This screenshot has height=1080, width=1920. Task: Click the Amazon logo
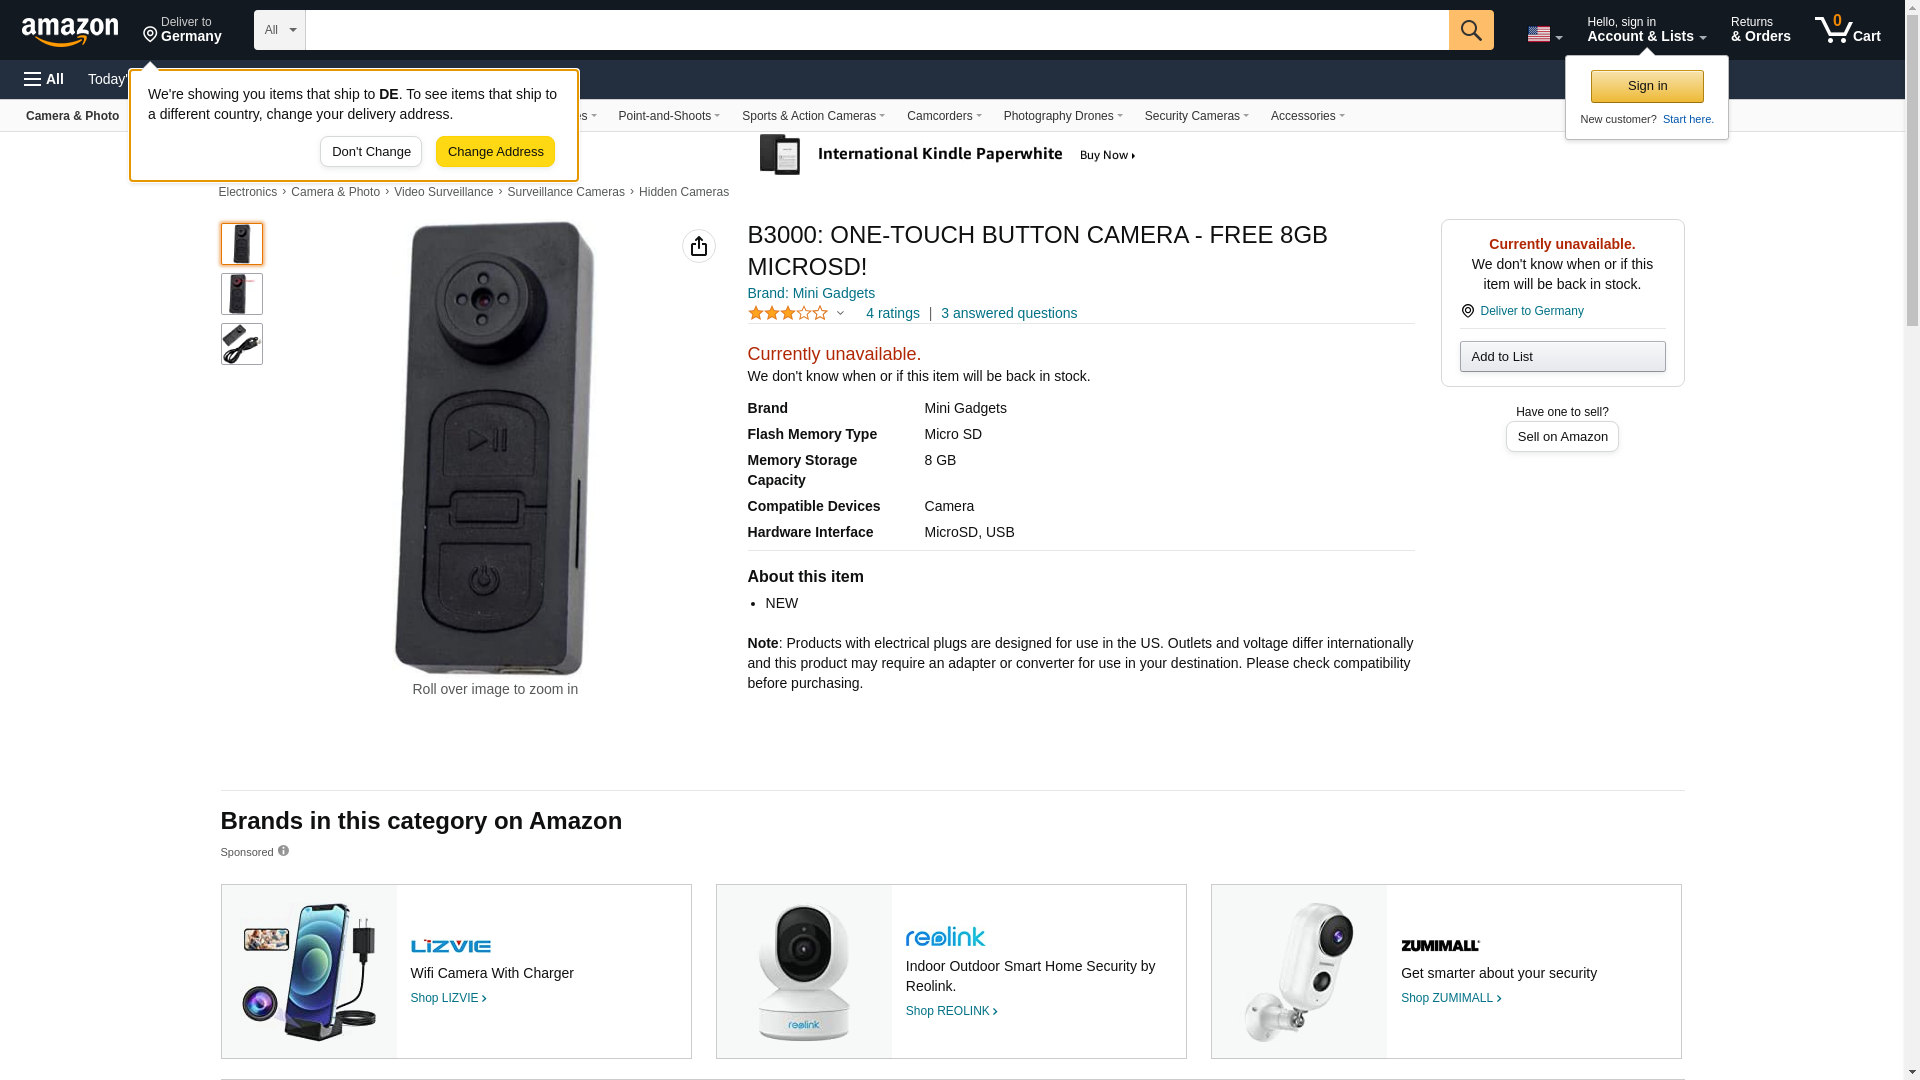click(70, 31)
